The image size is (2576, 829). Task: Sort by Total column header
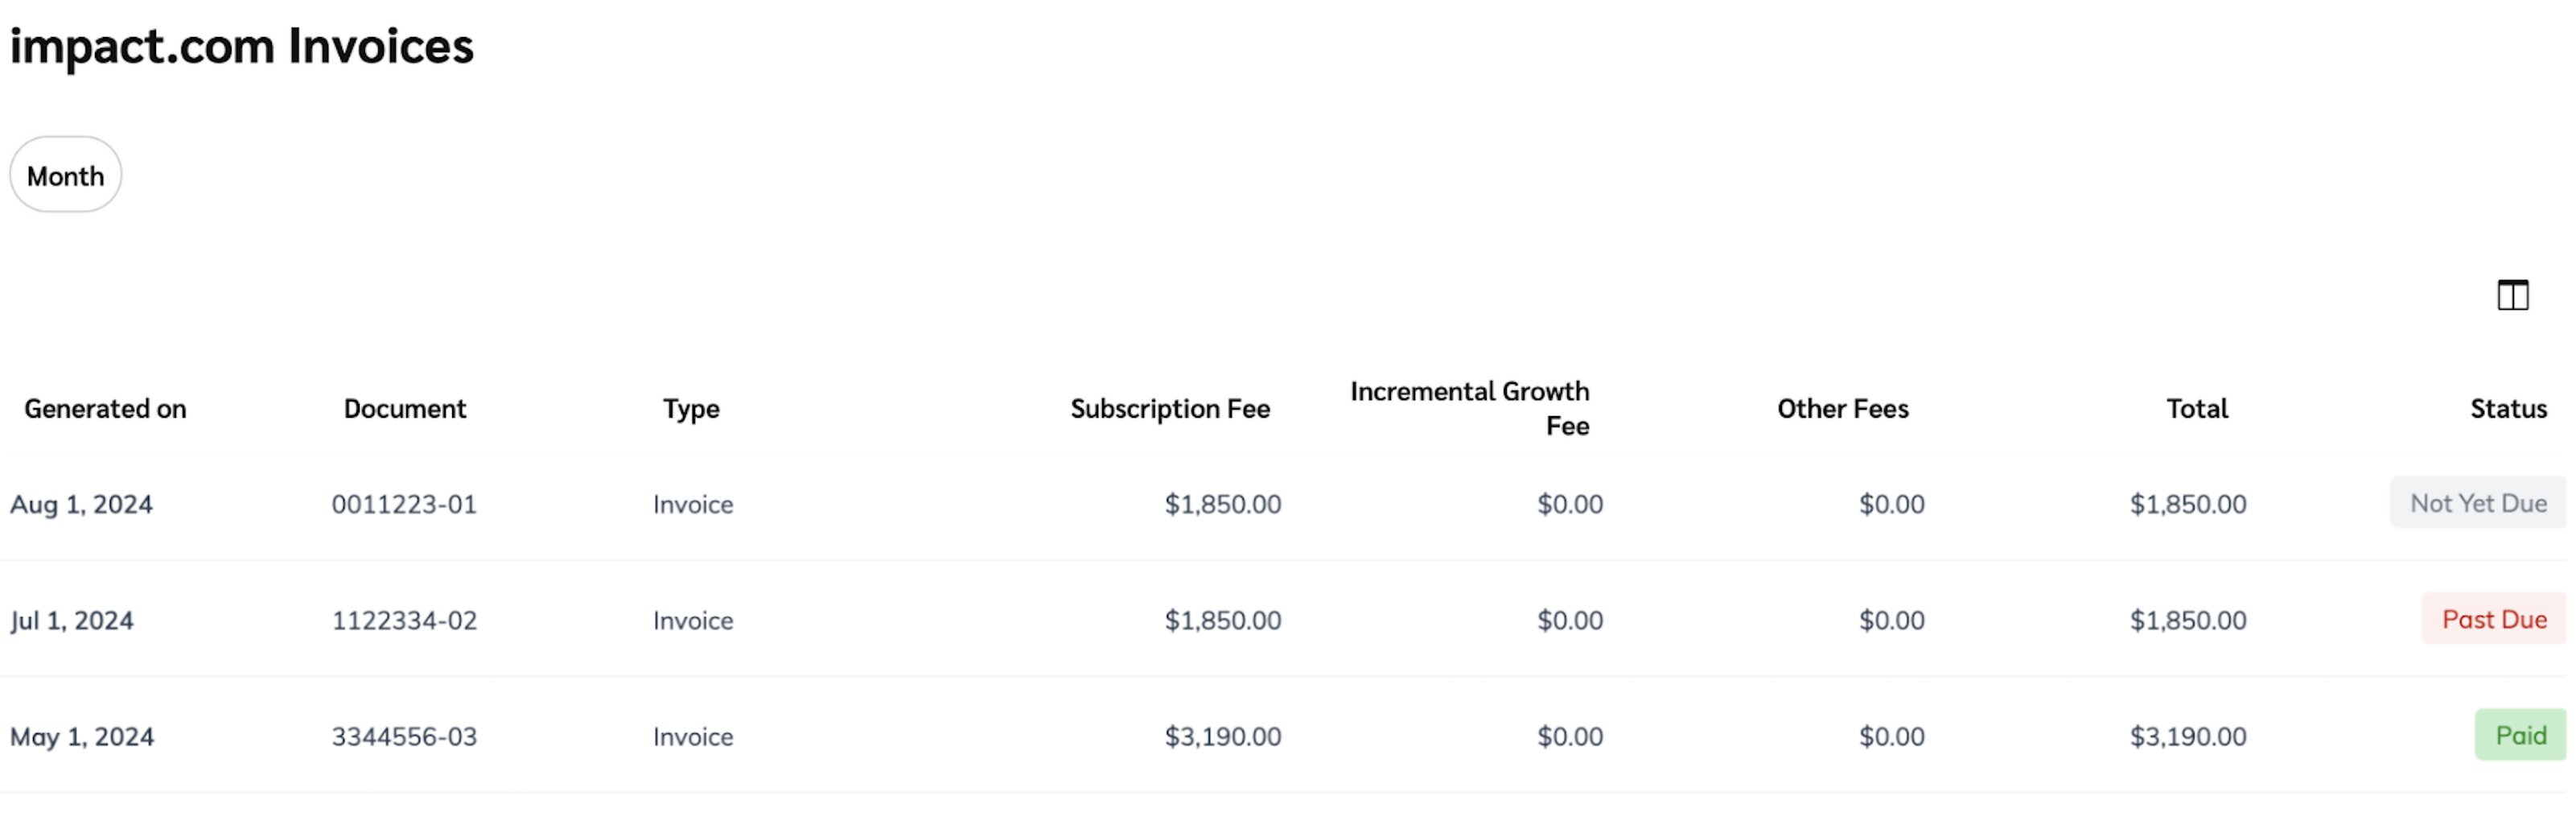coord(2196,408)
